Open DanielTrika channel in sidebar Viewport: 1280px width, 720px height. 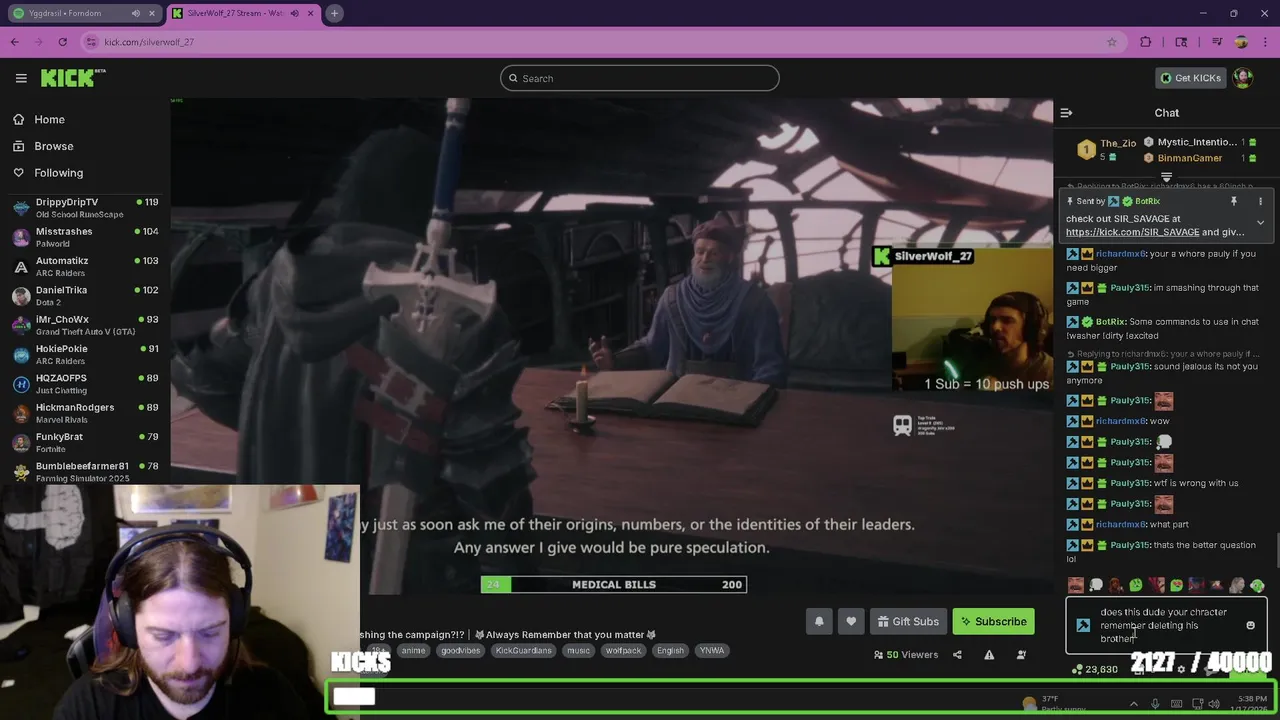pyautogui.click(x=85, y=296)
